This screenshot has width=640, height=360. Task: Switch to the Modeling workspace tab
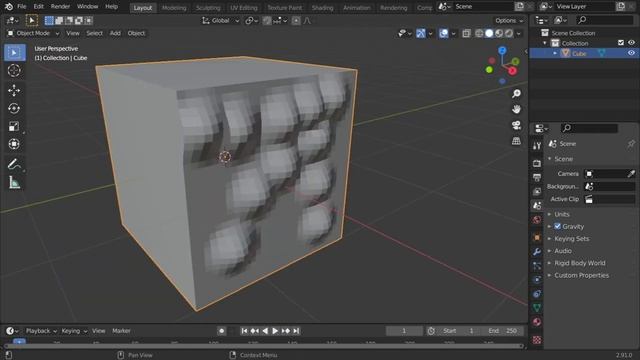tap(174, 8)
